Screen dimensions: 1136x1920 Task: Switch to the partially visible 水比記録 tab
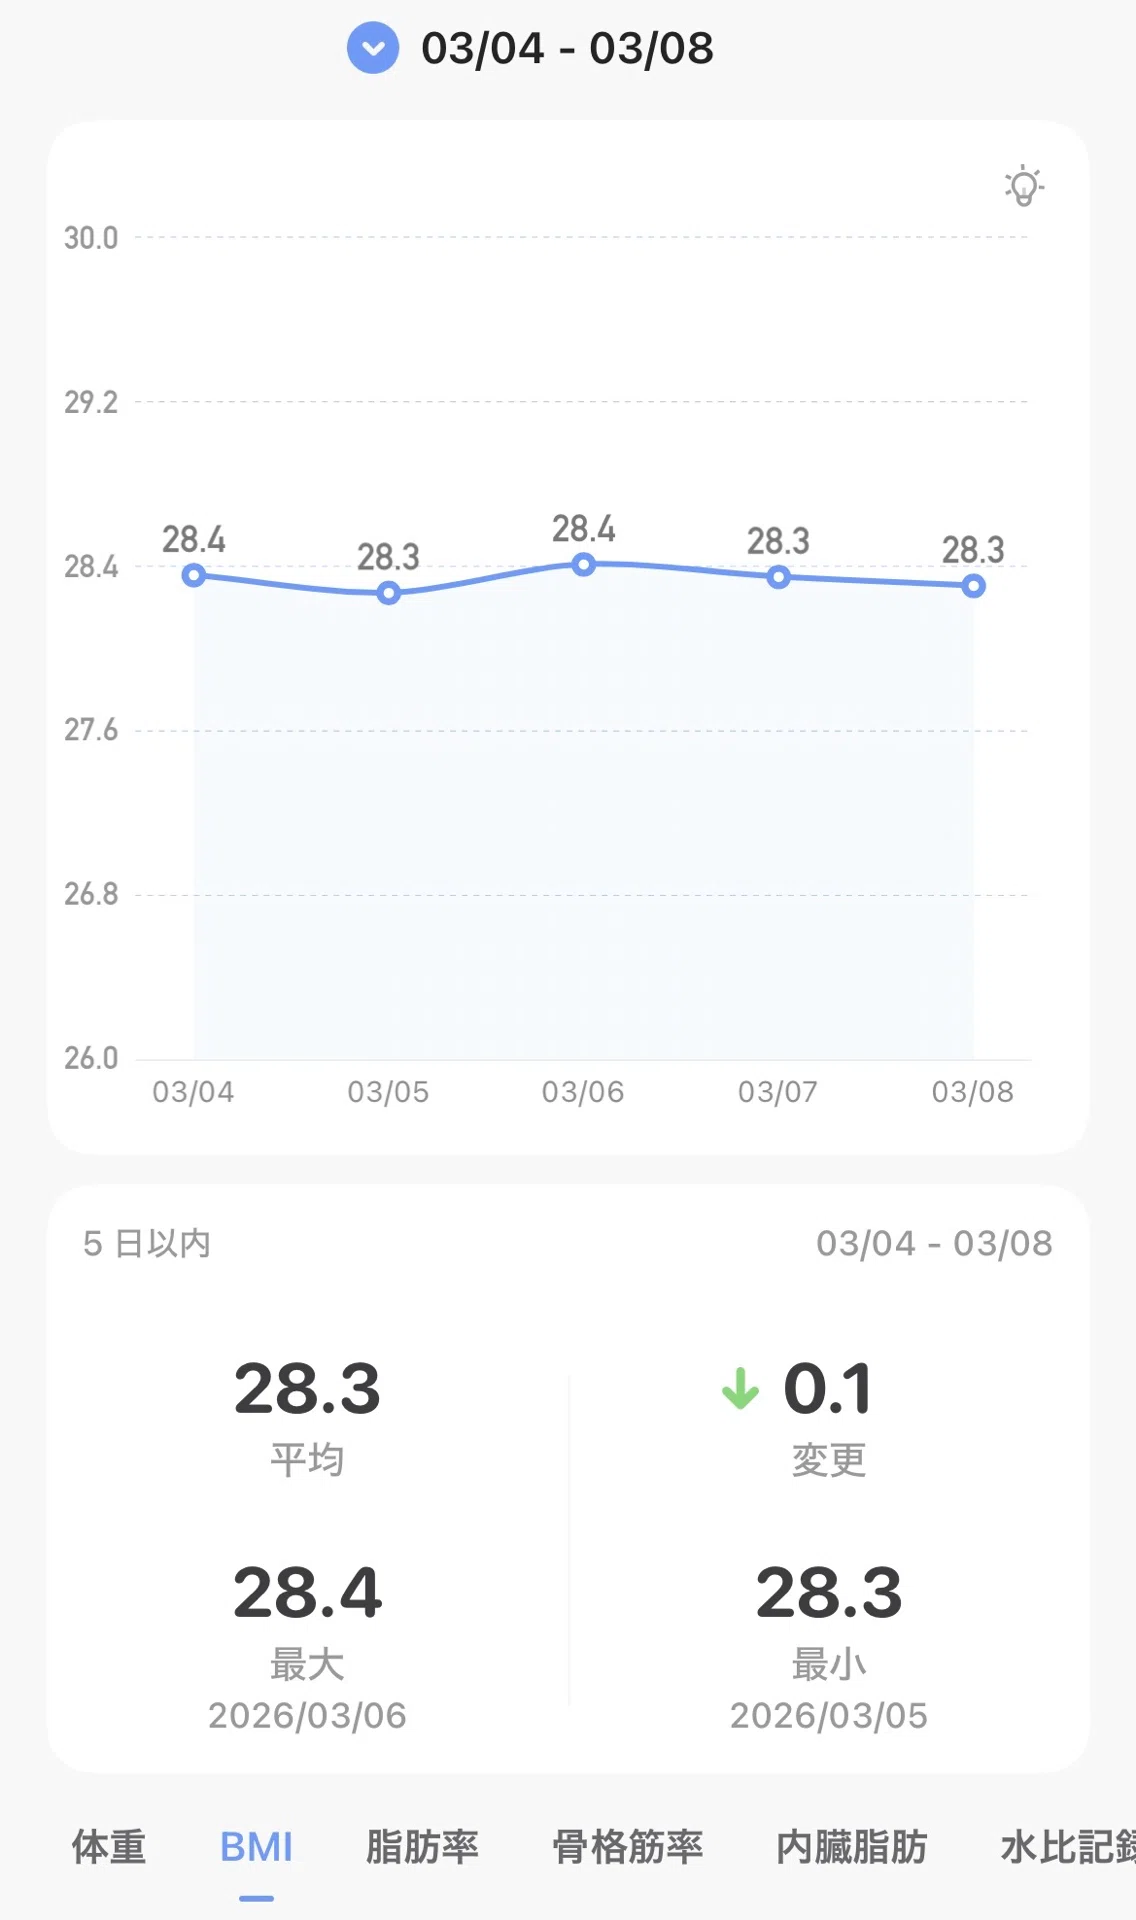(1068, 1847)
